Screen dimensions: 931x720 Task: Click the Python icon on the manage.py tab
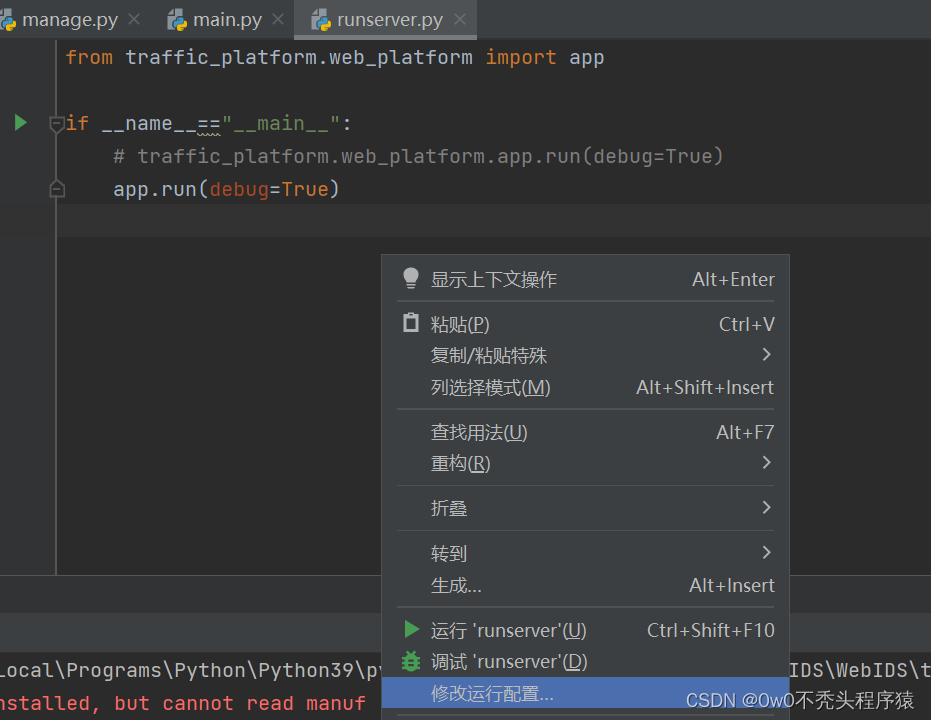[x=10, y=18]
